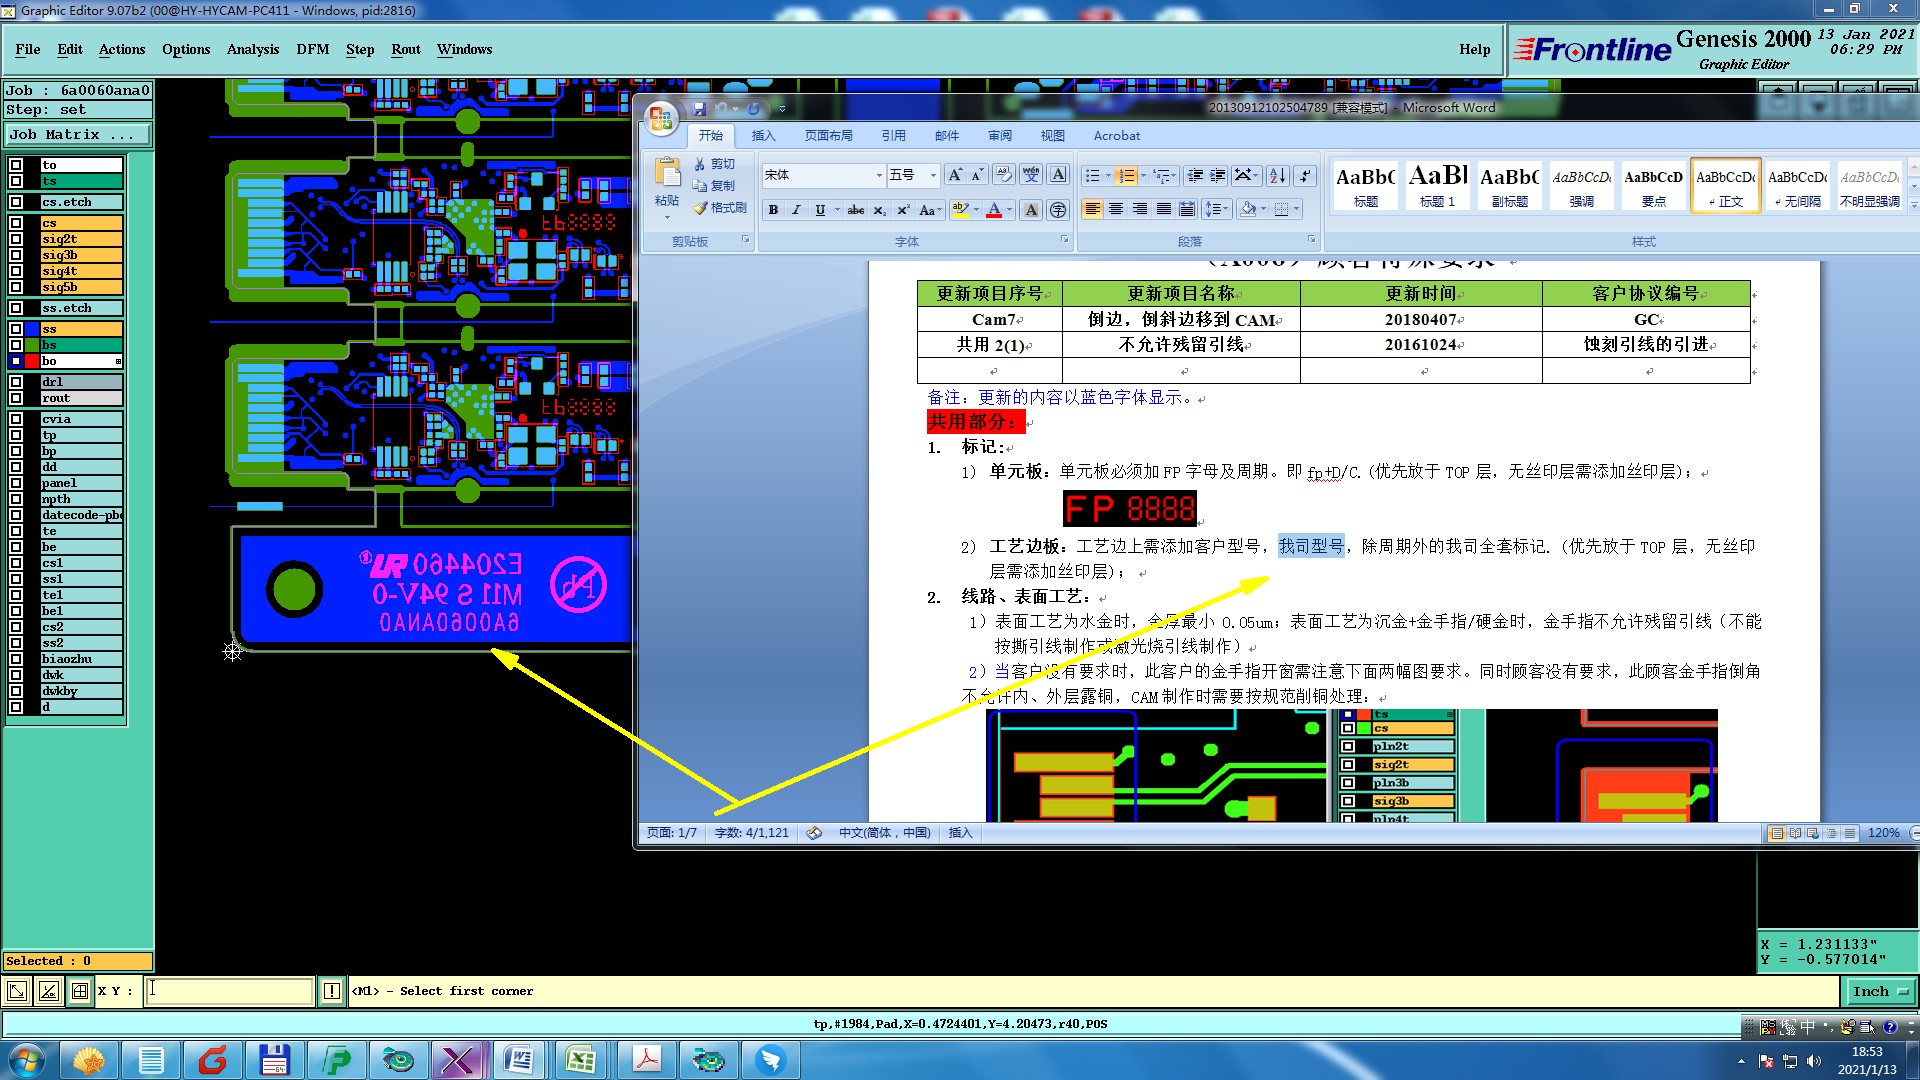Click the red font color swatch icon
This screenshot has height=1080, width=1920.
coord(994,210)
